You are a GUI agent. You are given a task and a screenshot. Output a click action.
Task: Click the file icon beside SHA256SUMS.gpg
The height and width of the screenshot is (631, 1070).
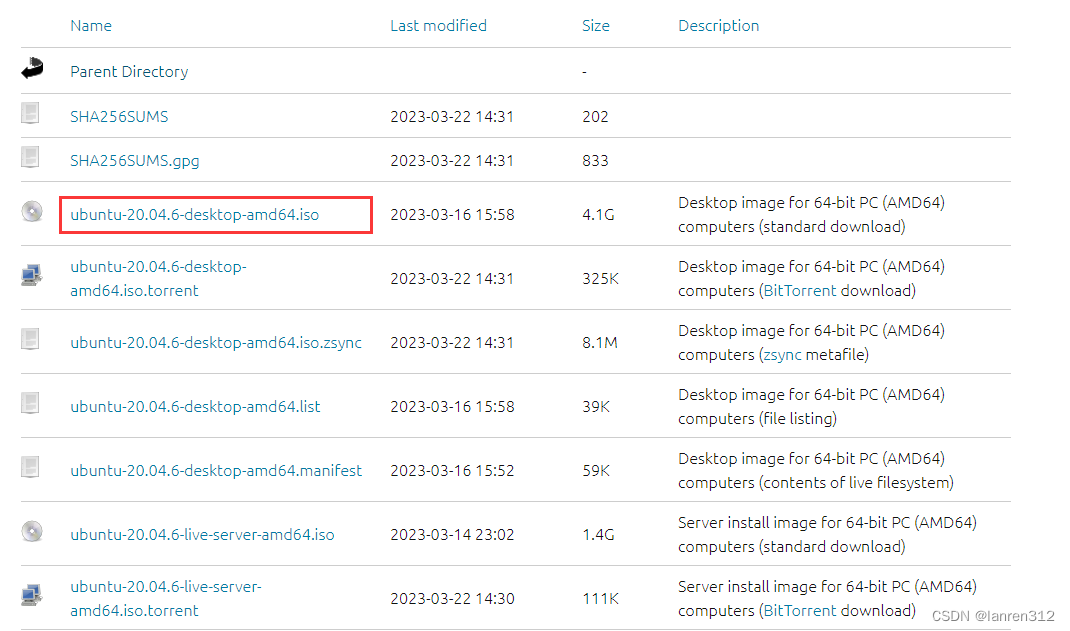pos(30,157)
